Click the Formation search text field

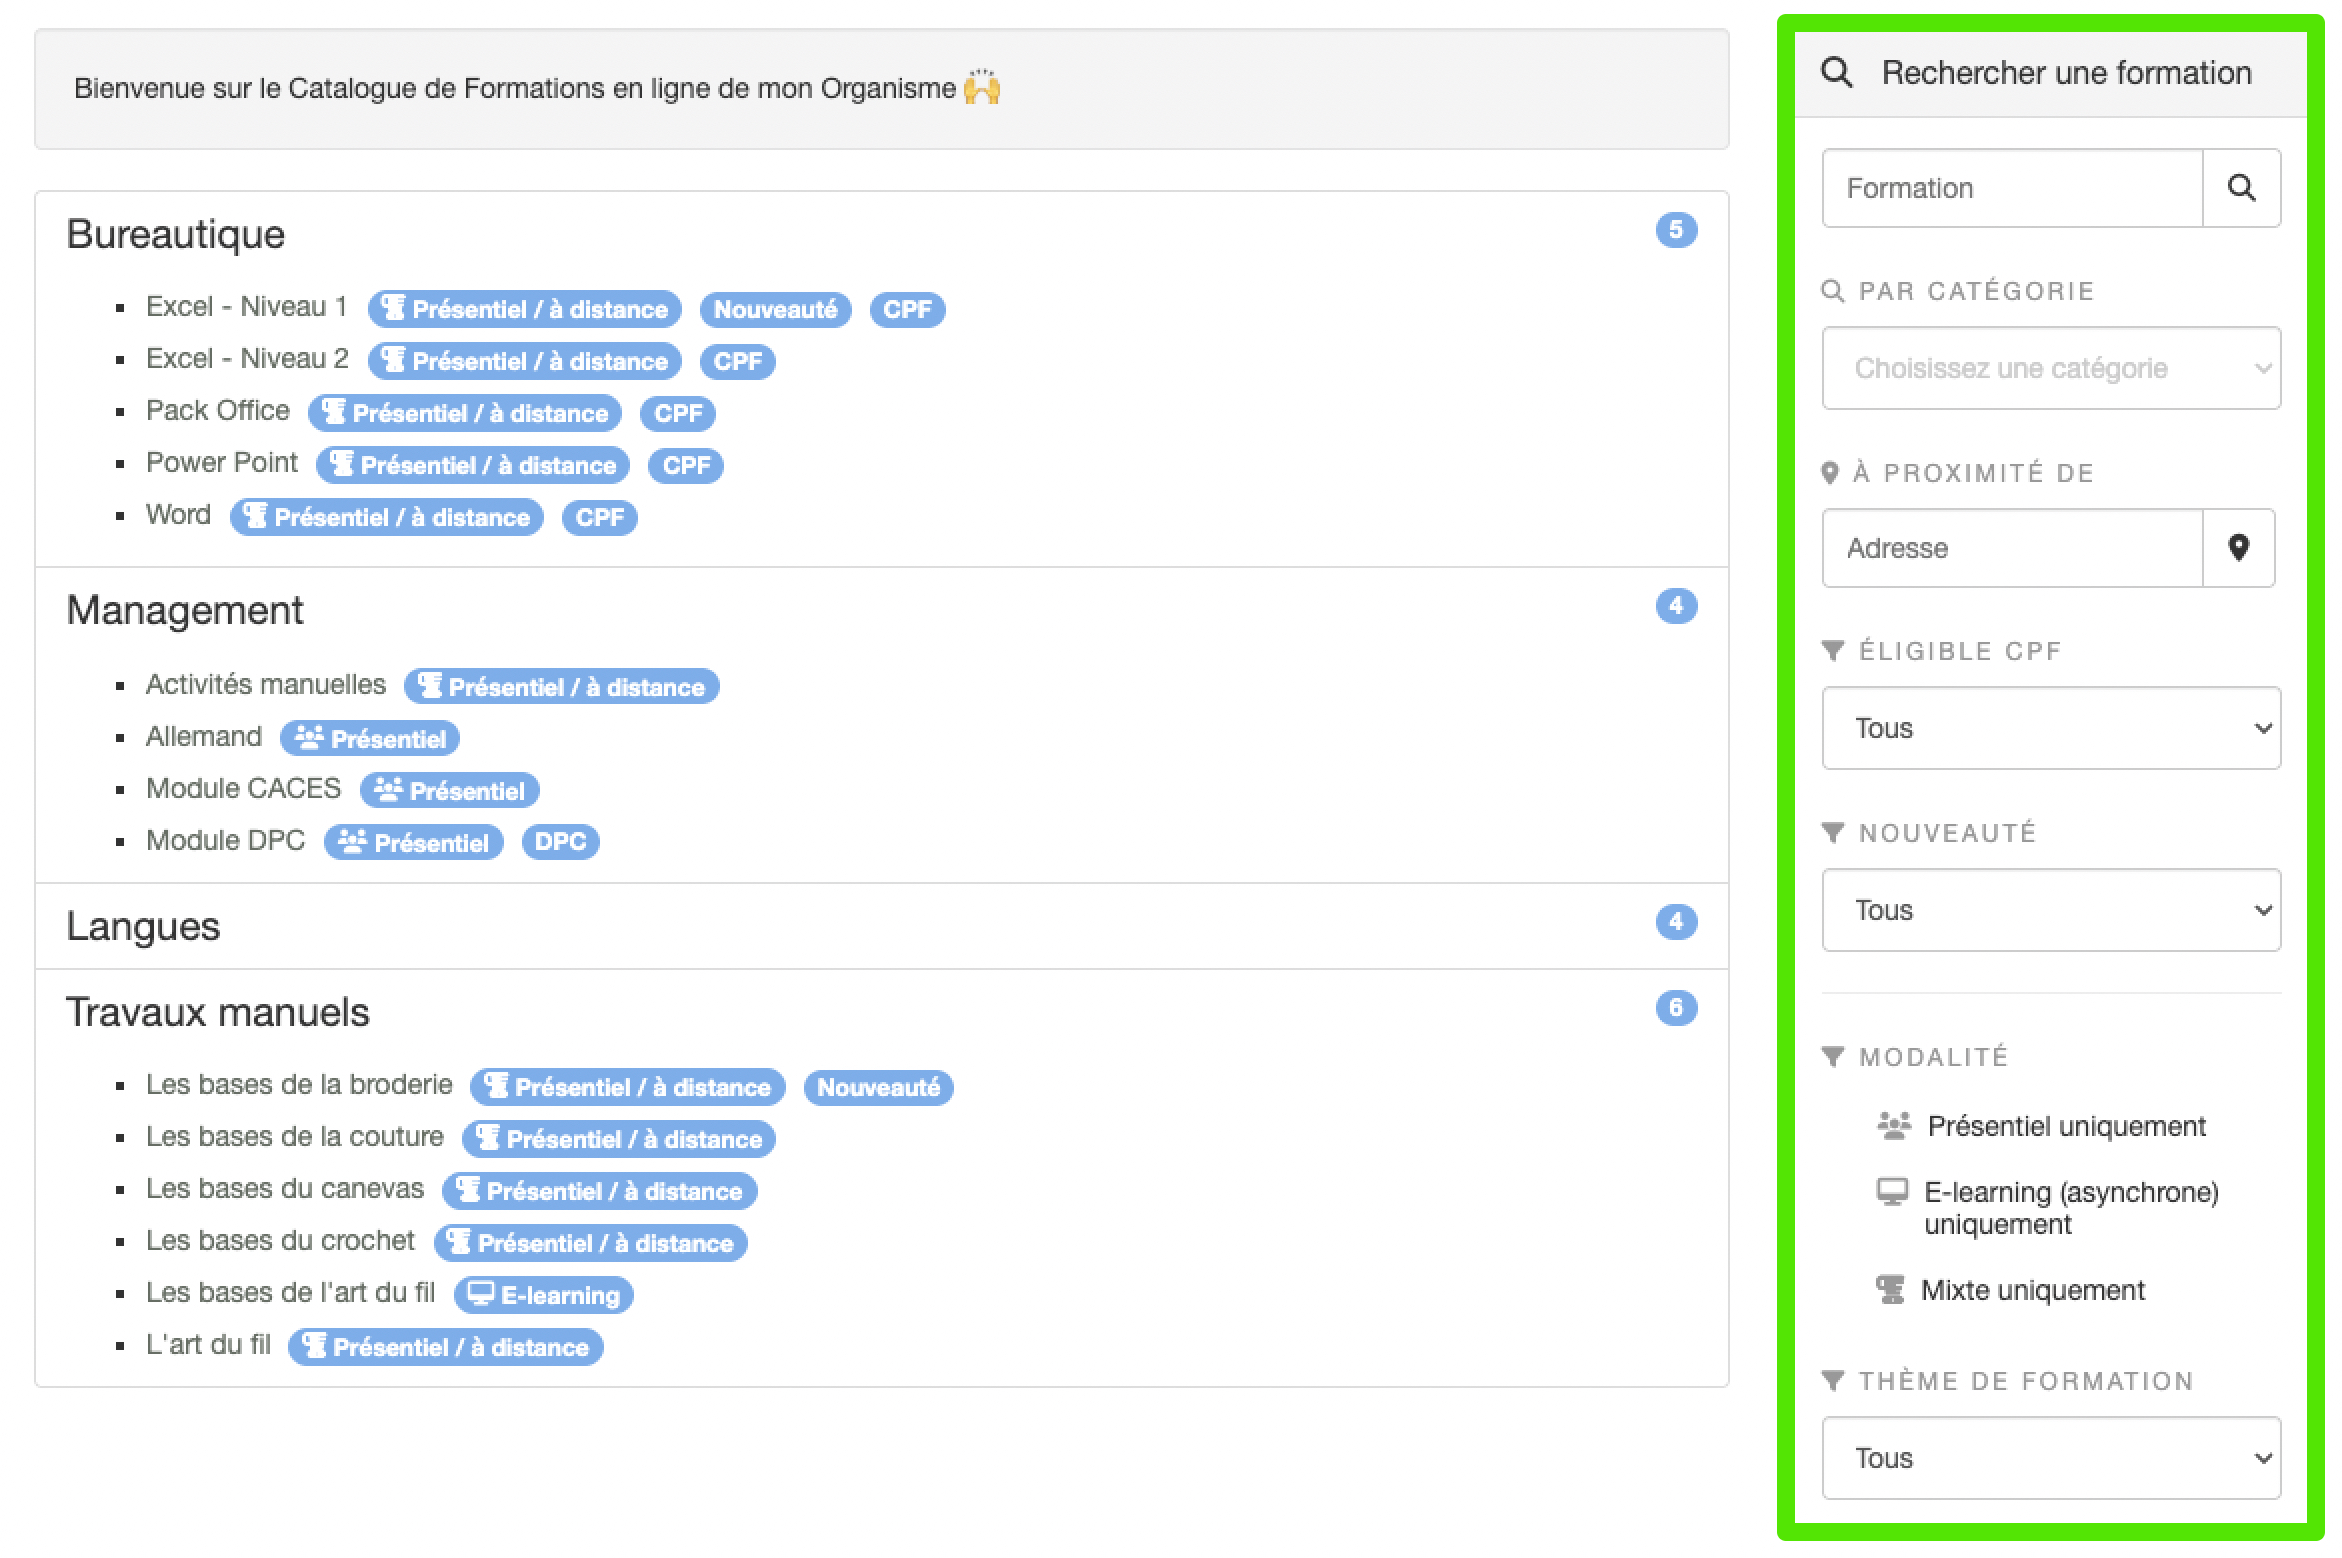point(2010,188)
